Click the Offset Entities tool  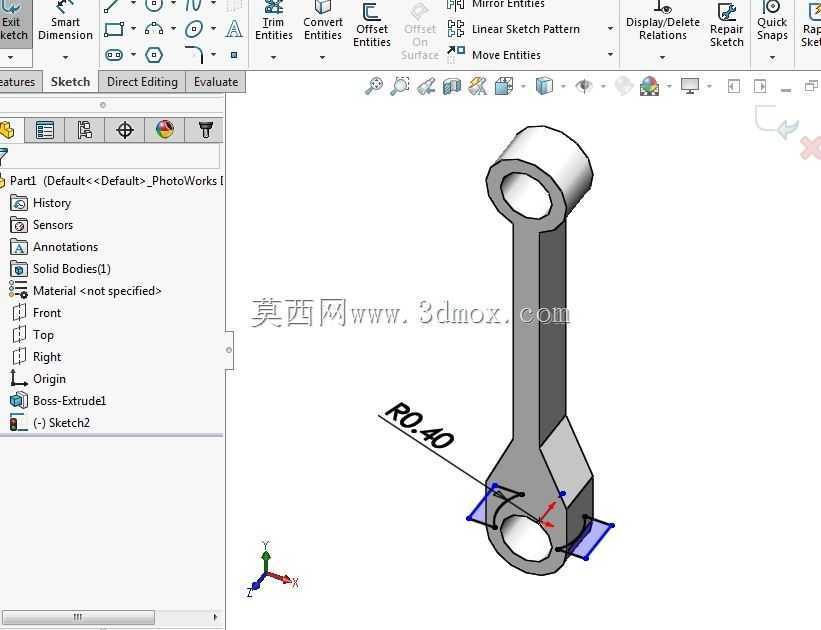pos(372,26)
